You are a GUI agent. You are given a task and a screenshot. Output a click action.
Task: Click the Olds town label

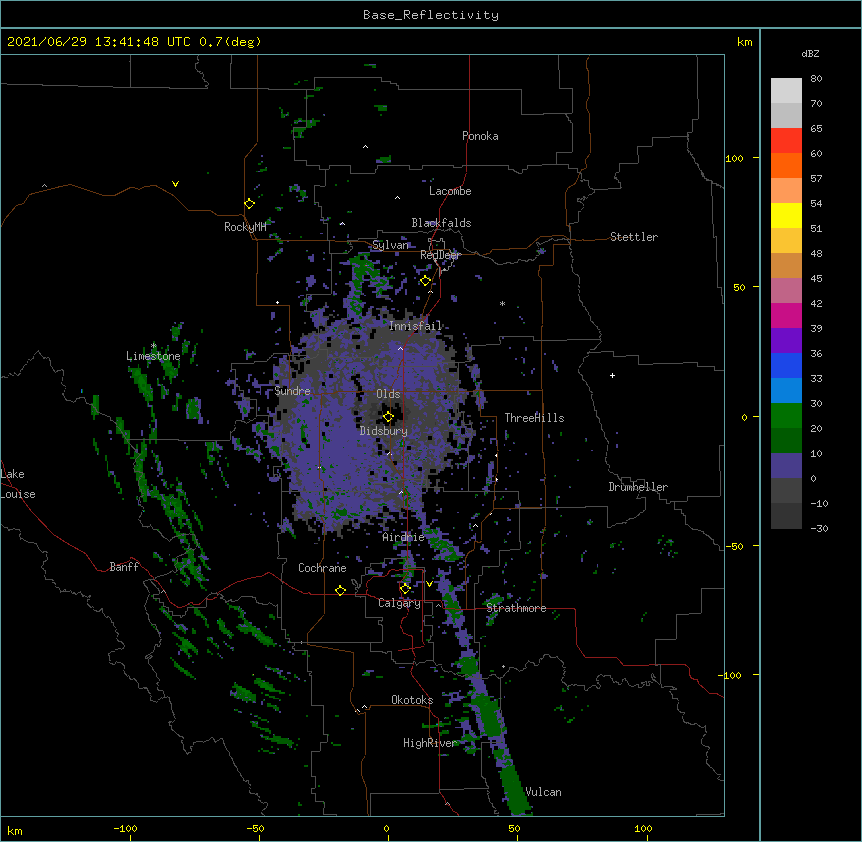(388, 394)
